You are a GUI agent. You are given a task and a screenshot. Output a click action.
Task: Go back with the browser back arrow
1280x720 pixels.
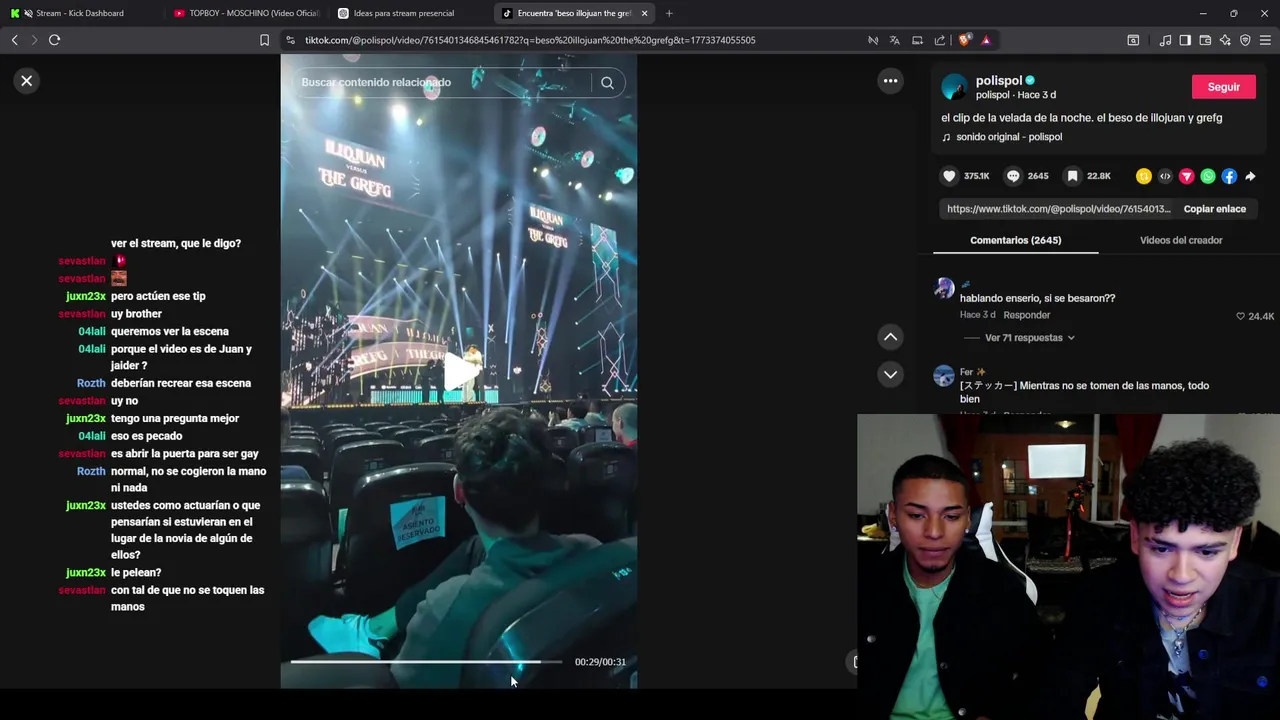(x=14, y=40)
